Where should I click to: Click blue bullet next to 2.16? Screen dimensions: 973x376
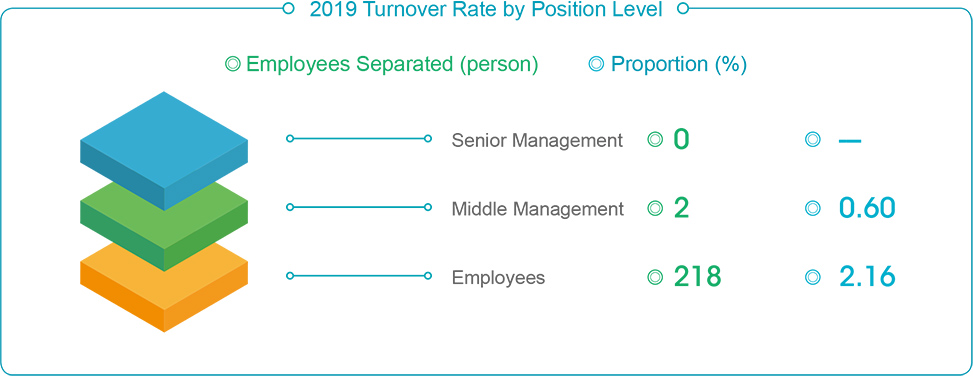pyautogui.click(x=812, y=277)
